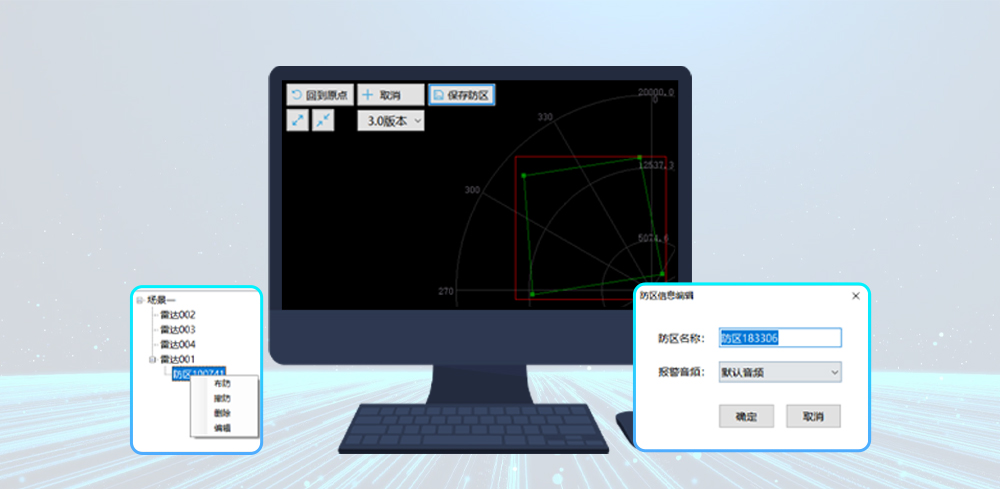Choose 编辑 from the context menu
The height and width of the screenshot is (489, 1000).
pyautogui.click(x=222, y=427)
